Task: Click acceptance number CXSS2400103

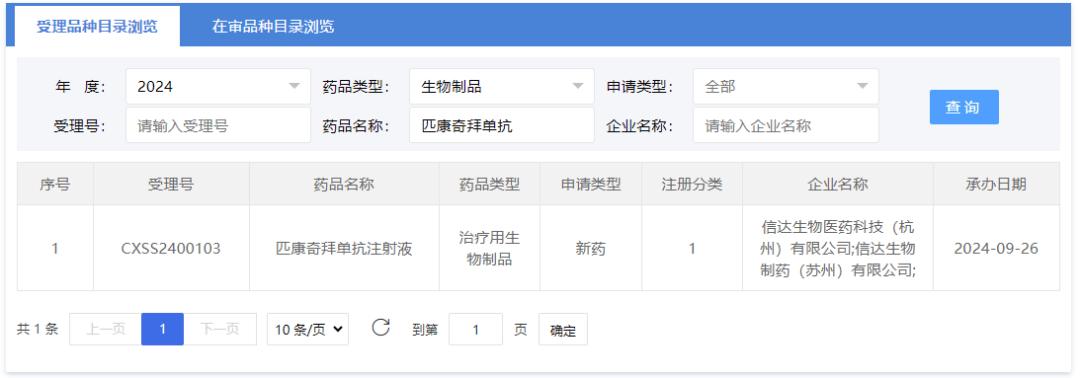Action: [171, 249]
